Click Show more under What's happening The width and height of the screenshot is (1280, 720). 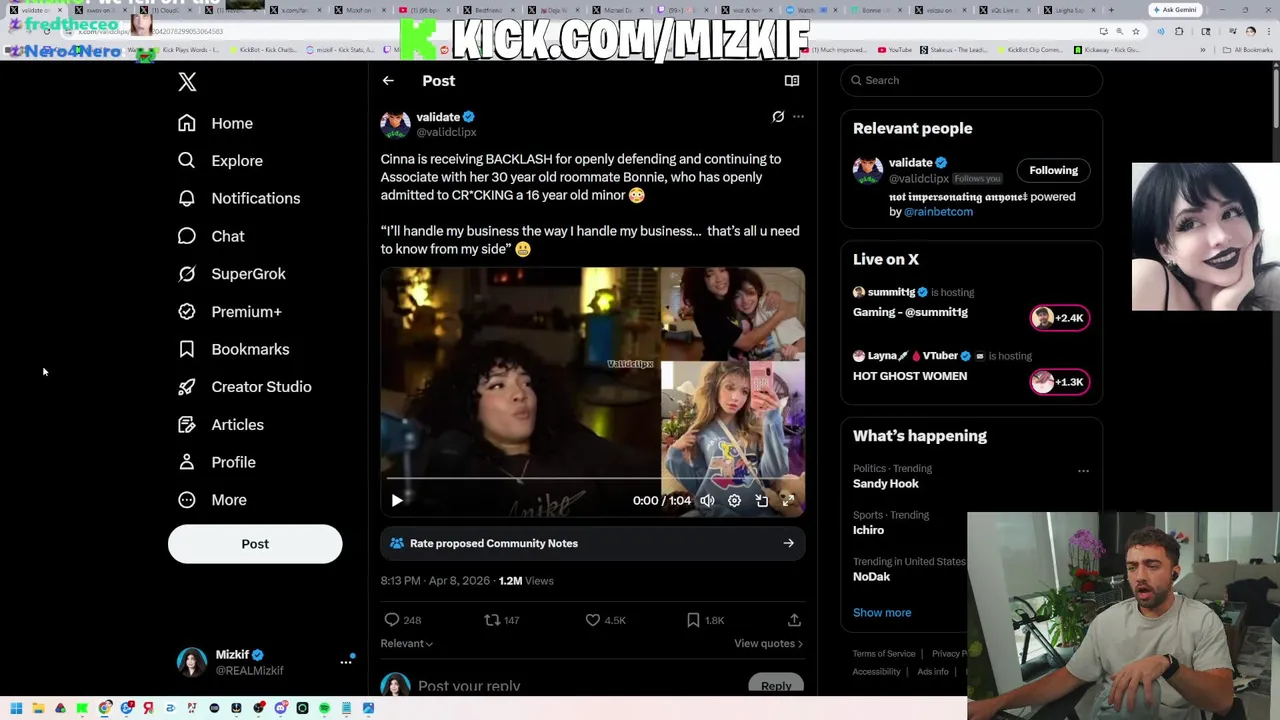(x=882, y=613)
